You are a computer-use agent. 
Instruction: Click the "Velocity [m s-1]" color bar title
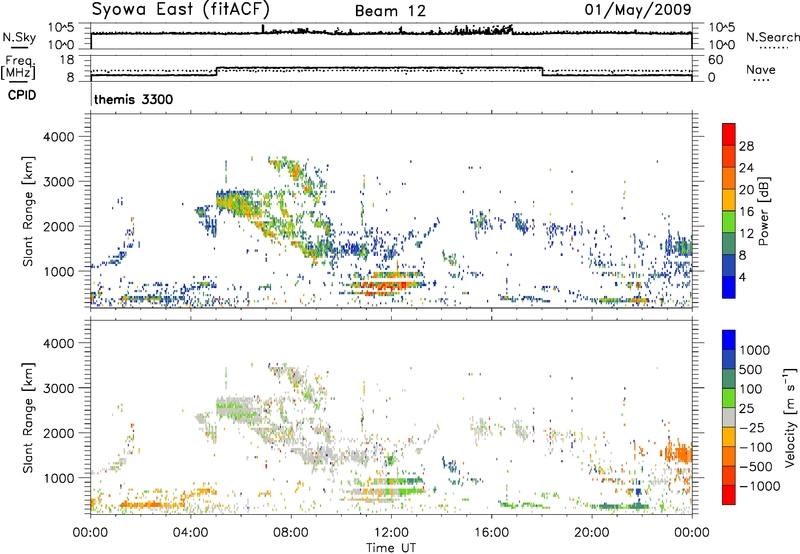[790, 417]
